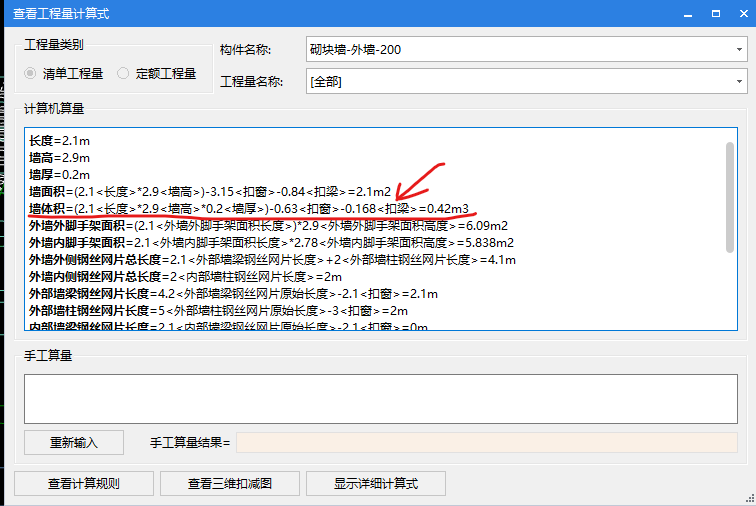Click the 外墙内侧钢丝网片总长度 line
This screenshot has height=506, width=756.
(185, 277)
